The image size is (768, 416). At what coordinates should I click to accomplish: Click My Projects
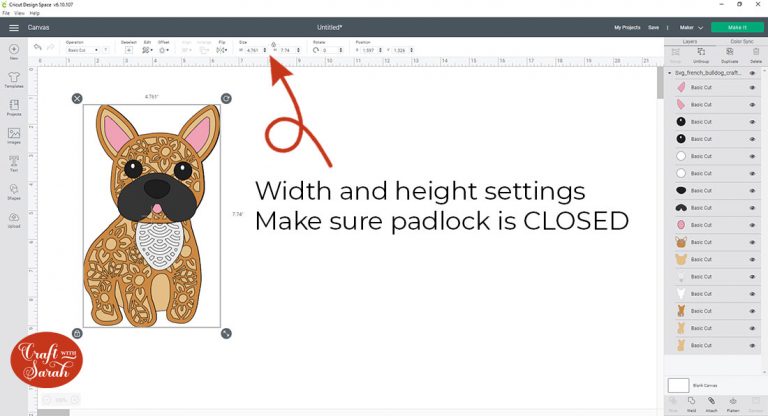click(x=627, y=28)
